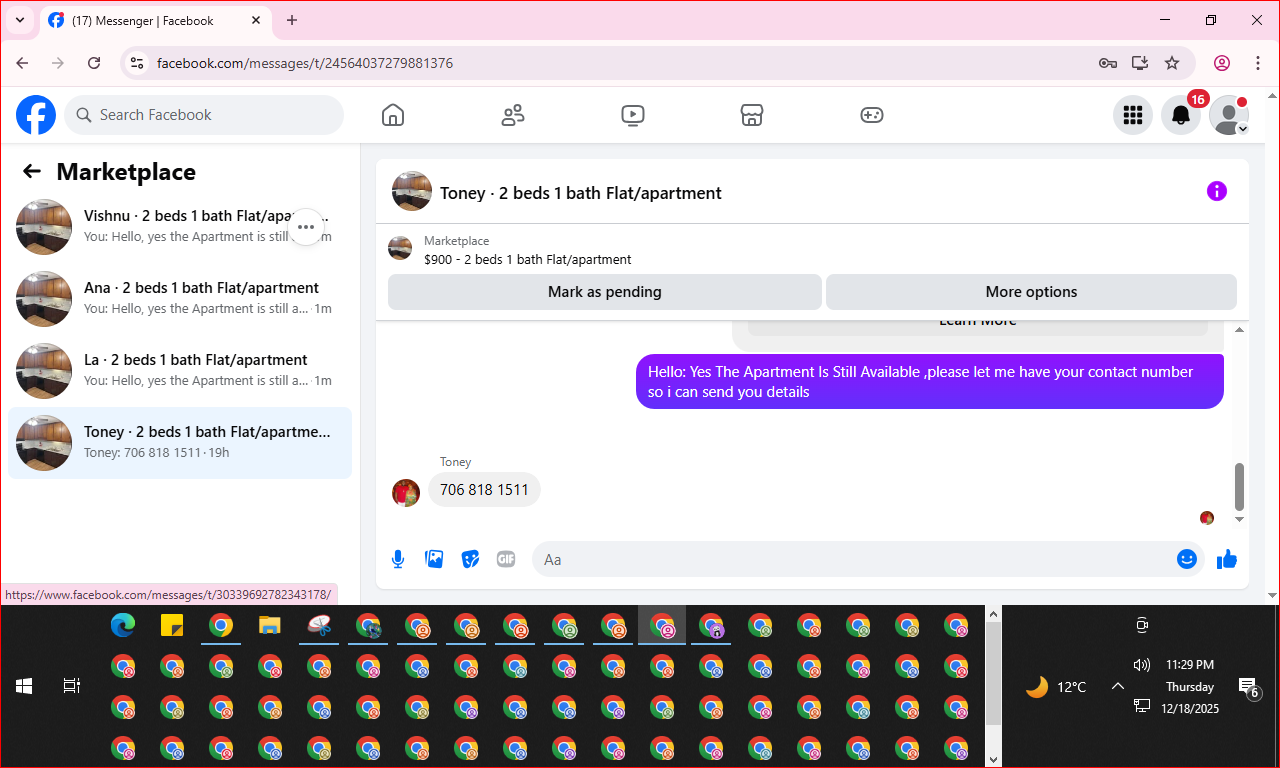Open the volume control in system tray
The image size is (1280, 768).
[1142, 665]
